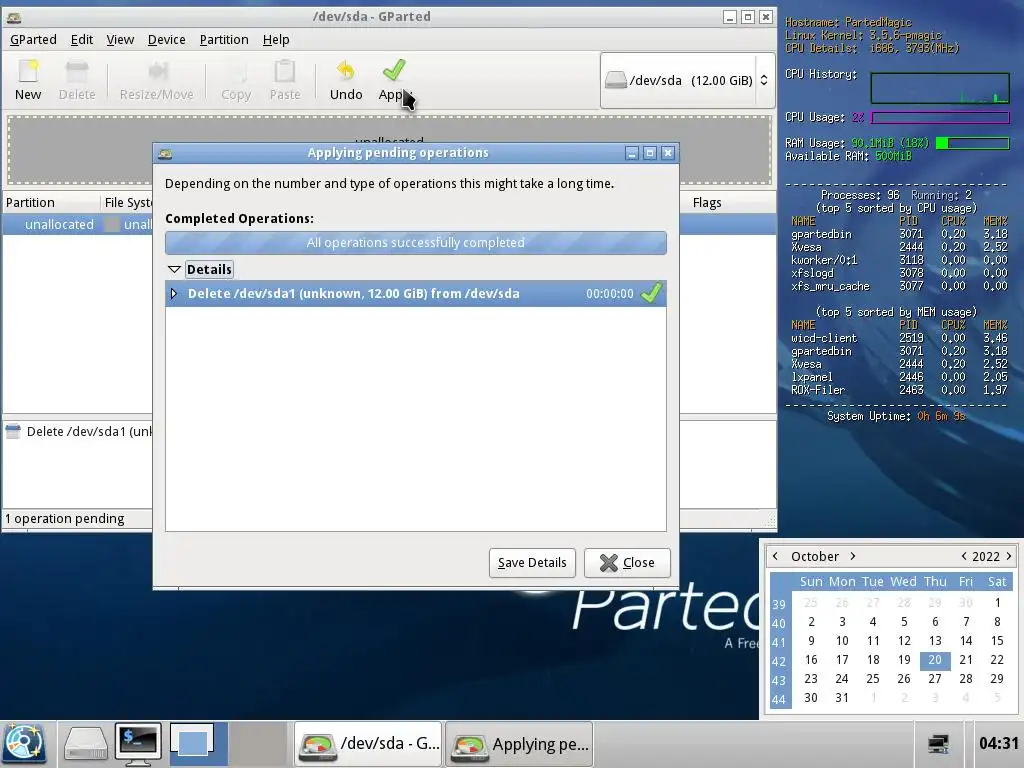Image resolution: width=1024 pixels, height=768 pixels.
Task: Click the Apply green checkmark icon
Action: (x=394, y=70)
